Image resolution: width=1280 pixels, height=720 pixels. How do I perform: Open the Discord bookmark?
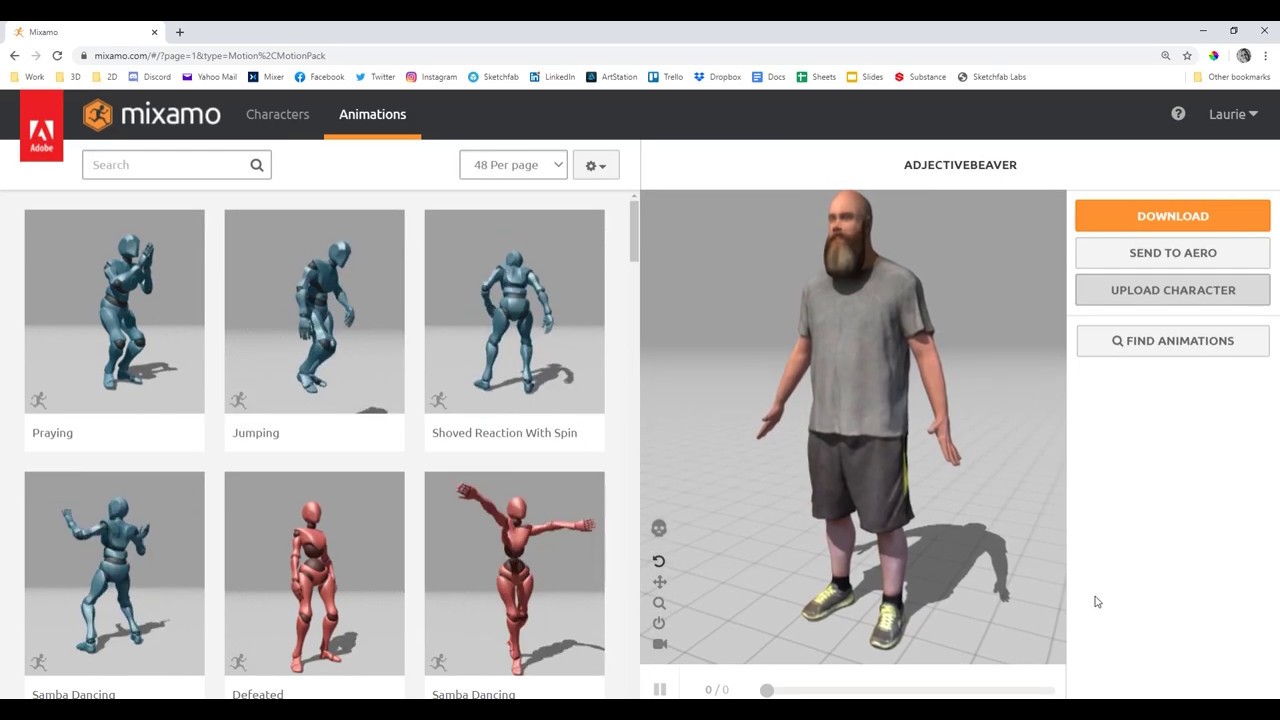pyautogui.click(x=149, y=77)
